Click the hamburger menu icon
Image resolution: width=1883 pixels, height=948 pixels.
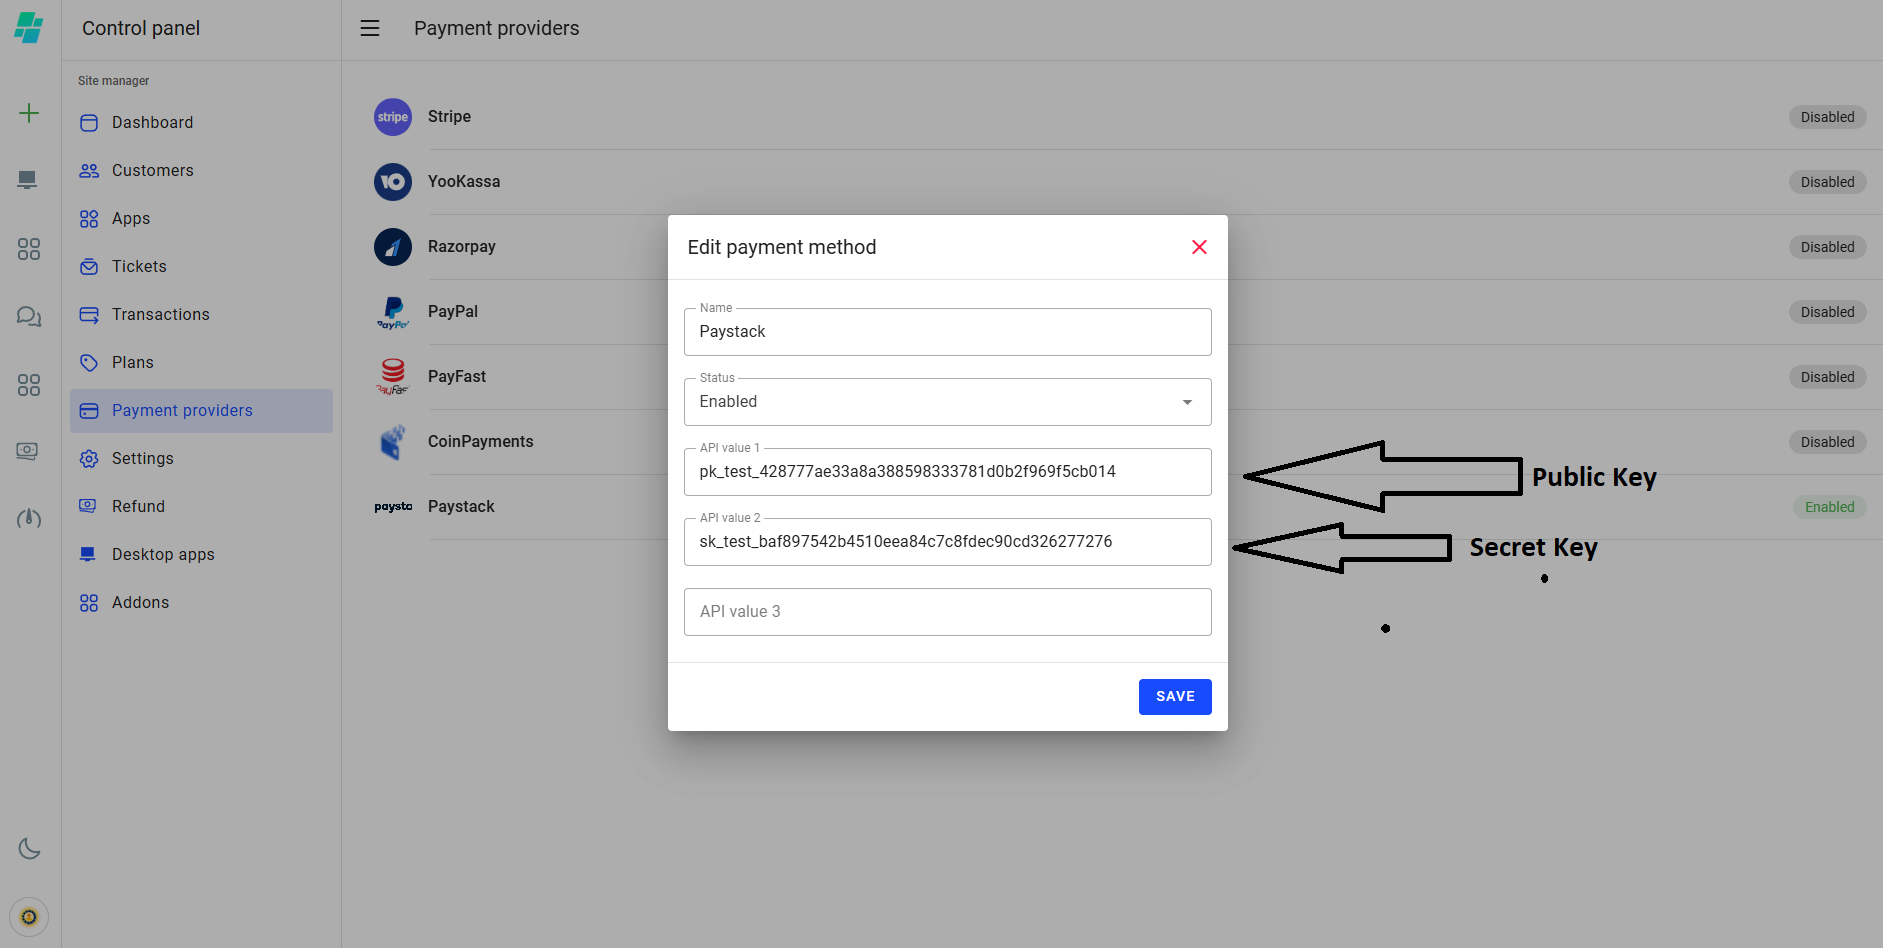point(370,28)
